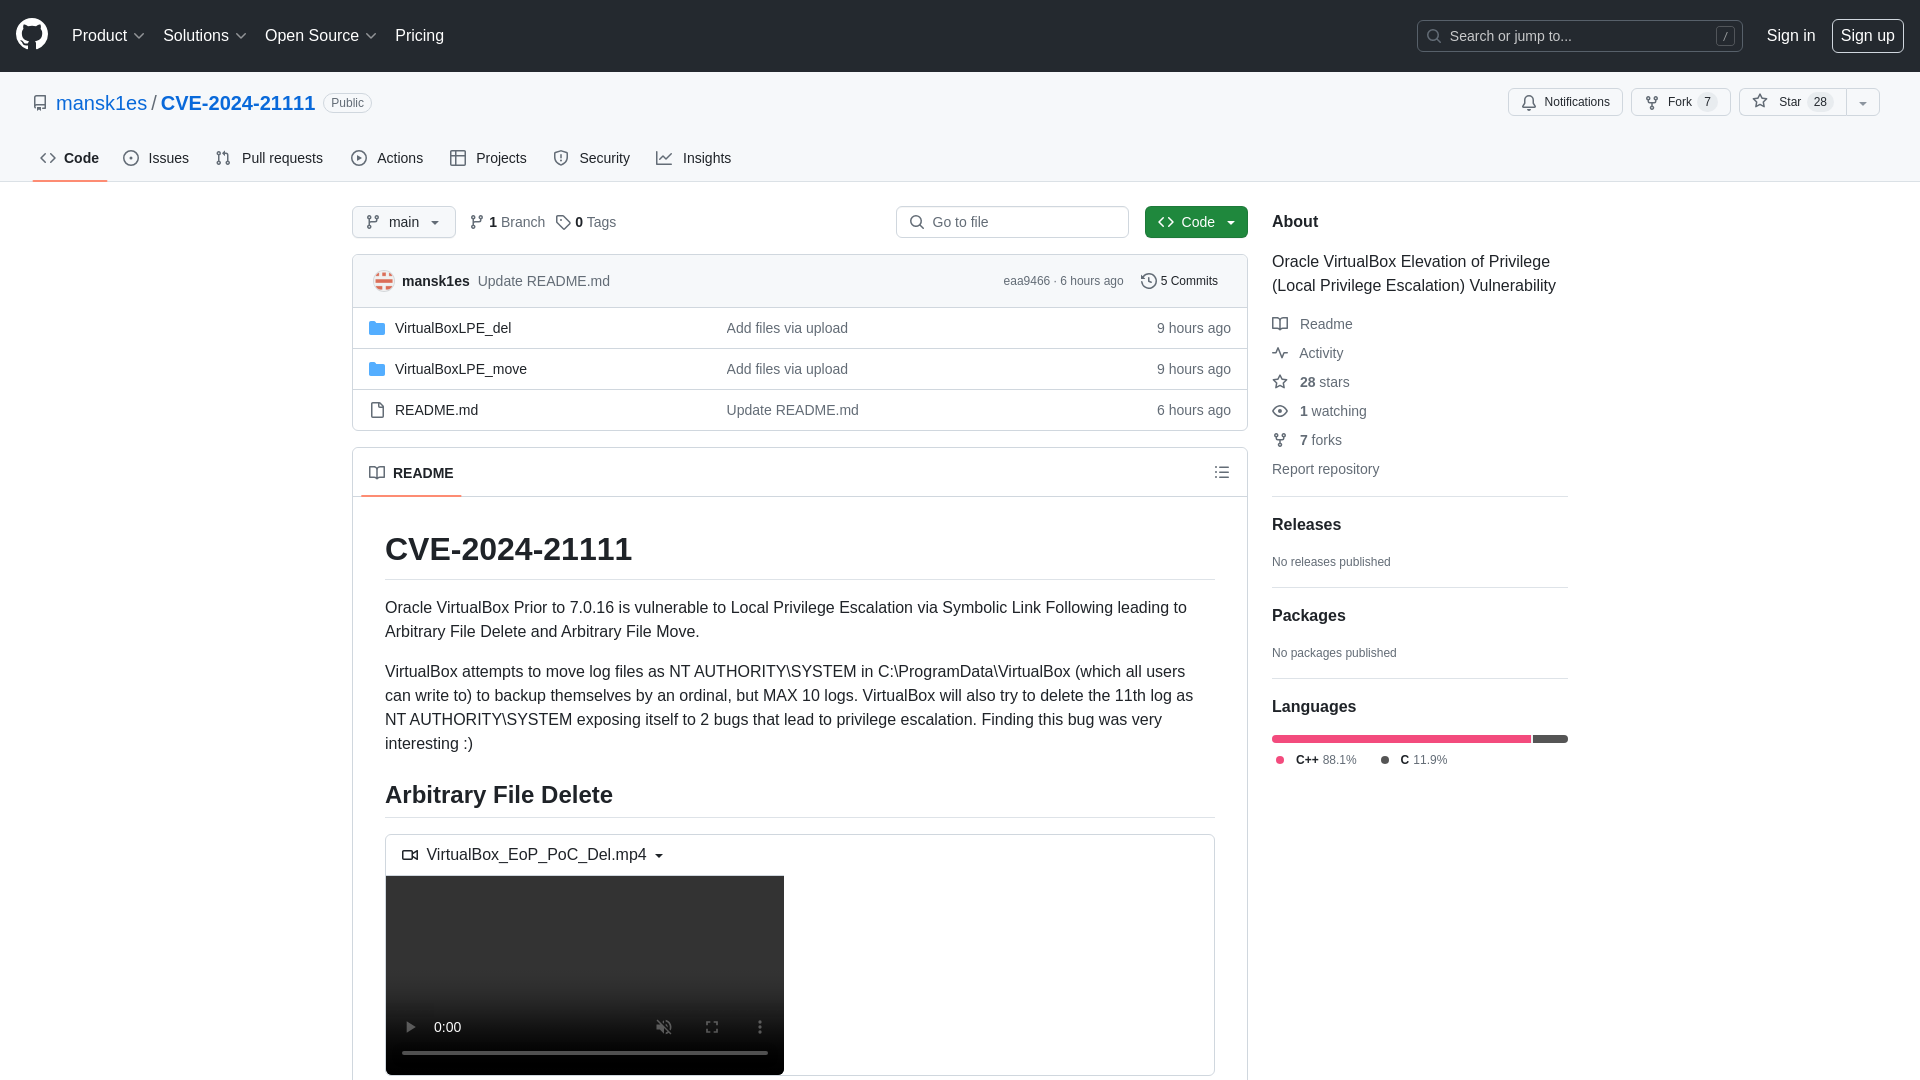Click the Issues tab icon

point(132,158)
